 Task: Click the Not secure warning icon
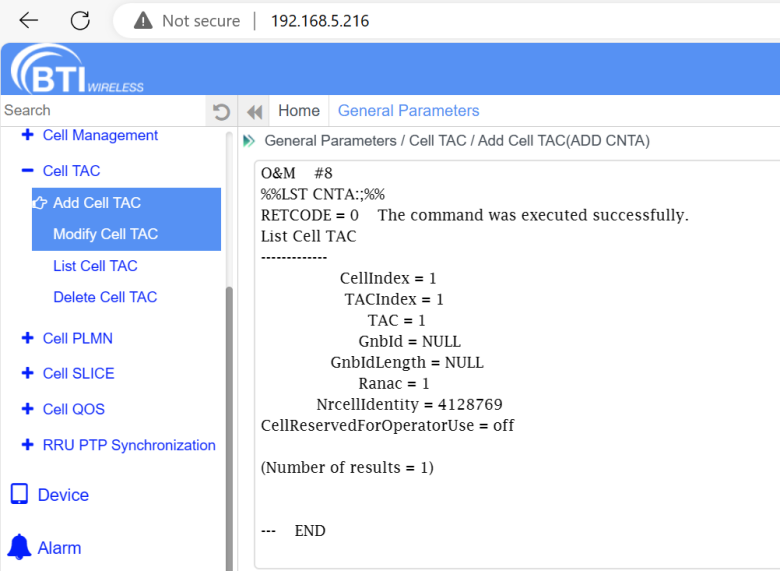tap(143, 21)
